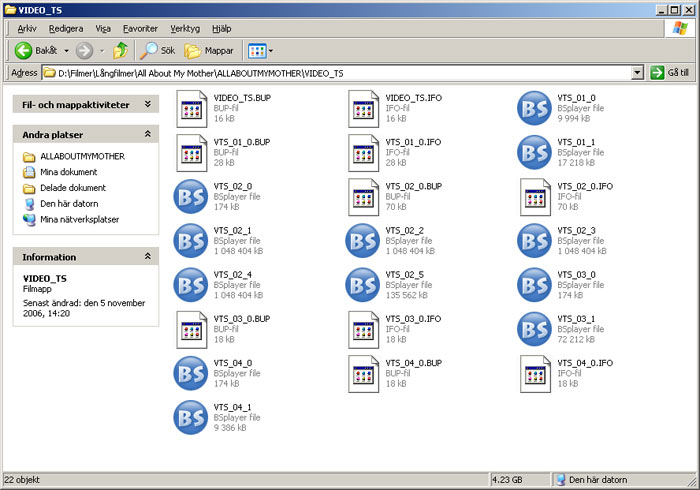Select the VTS_02_5 BSplayer file icon
This screenshot has width=700, height=490.
click(x=364, y=285)
